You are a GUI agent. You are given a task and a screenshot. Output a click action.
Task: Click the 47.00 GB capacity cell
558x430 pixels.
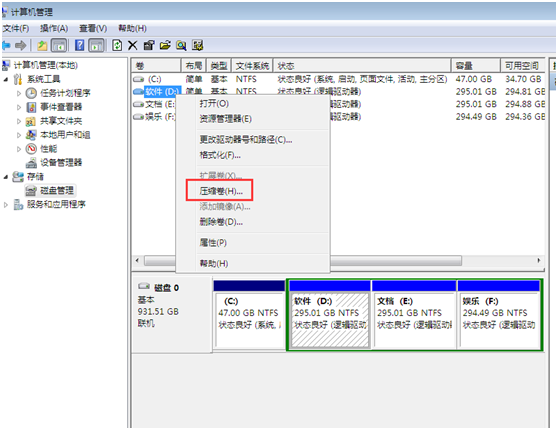pyautogui.click(x=474, y=79)
